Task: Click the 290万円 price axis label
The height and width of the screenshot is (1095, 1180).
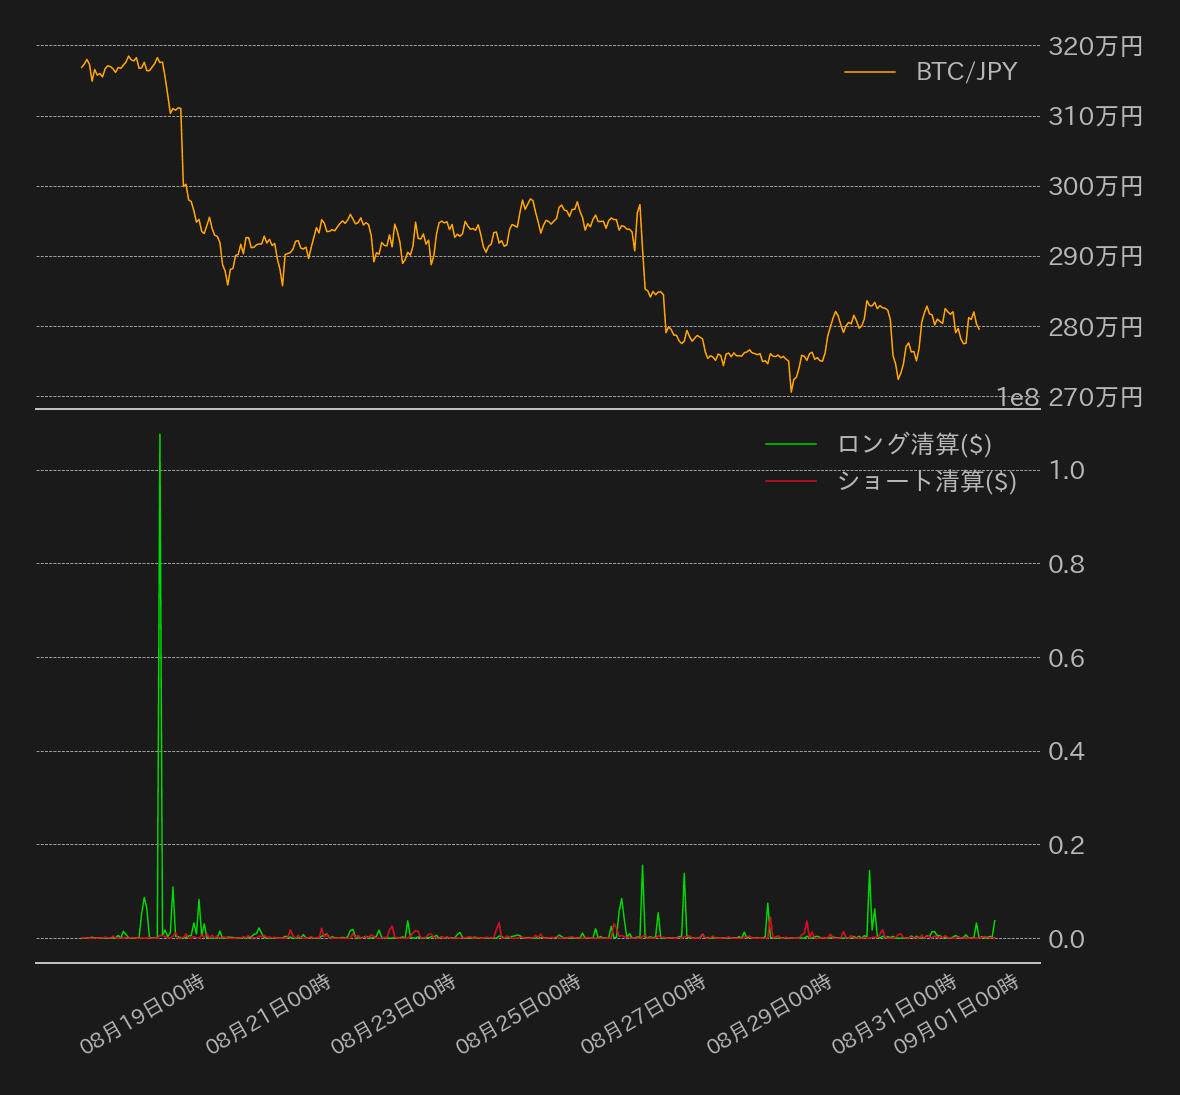Action: 1095,257
